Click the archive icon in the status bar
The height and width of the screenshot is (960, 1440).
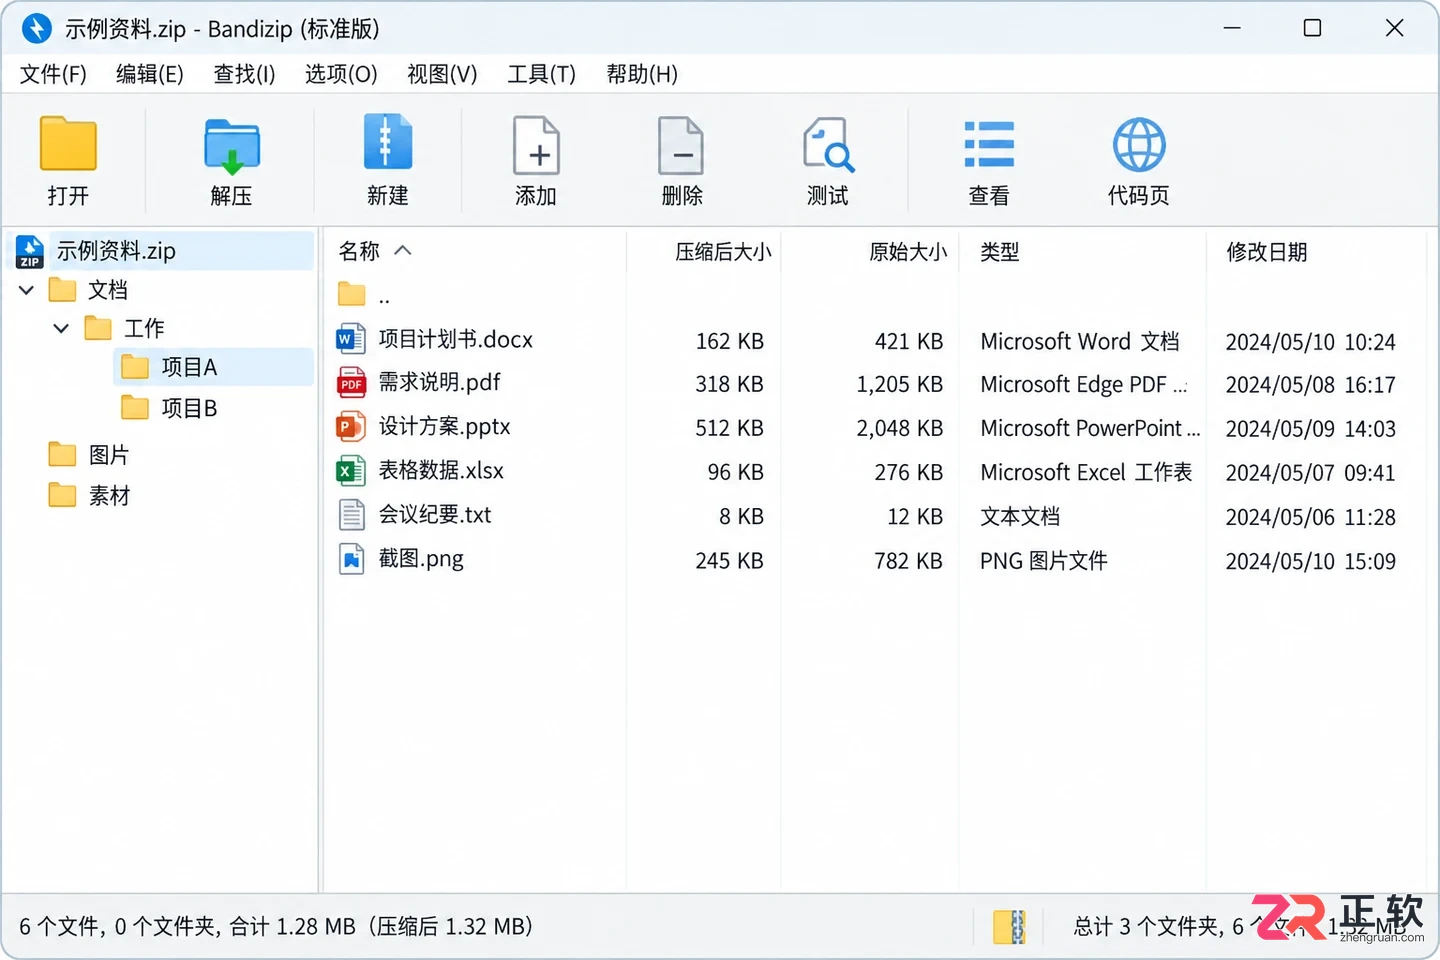pyautogui.click(x=1009, y=927)
